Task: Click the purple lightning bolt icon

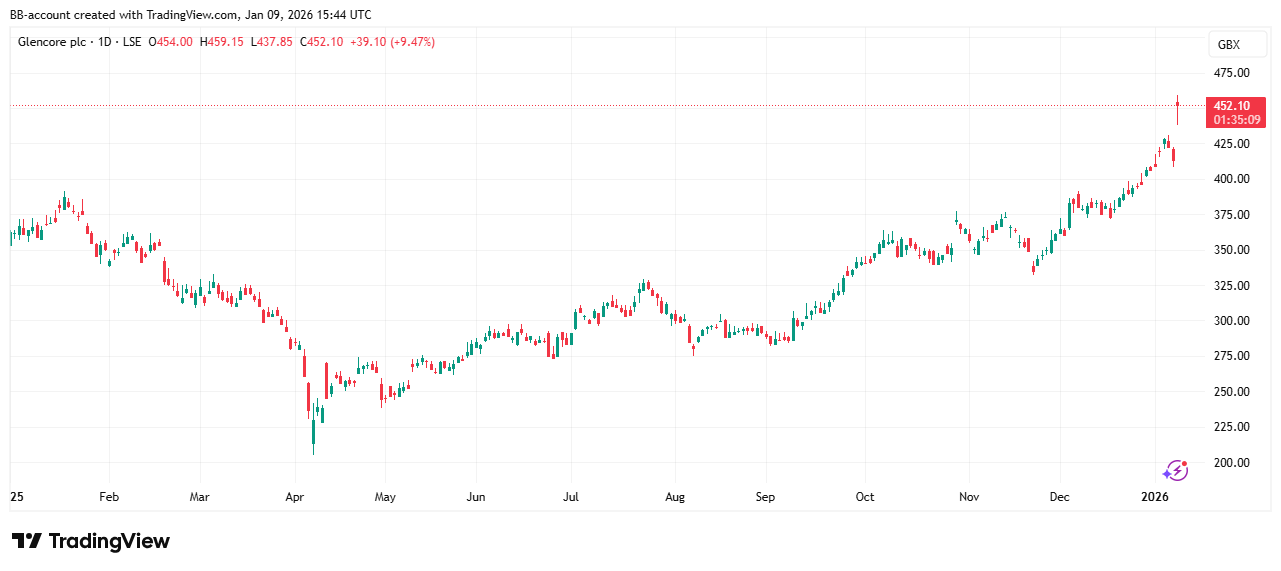Action: point(1175,470)
